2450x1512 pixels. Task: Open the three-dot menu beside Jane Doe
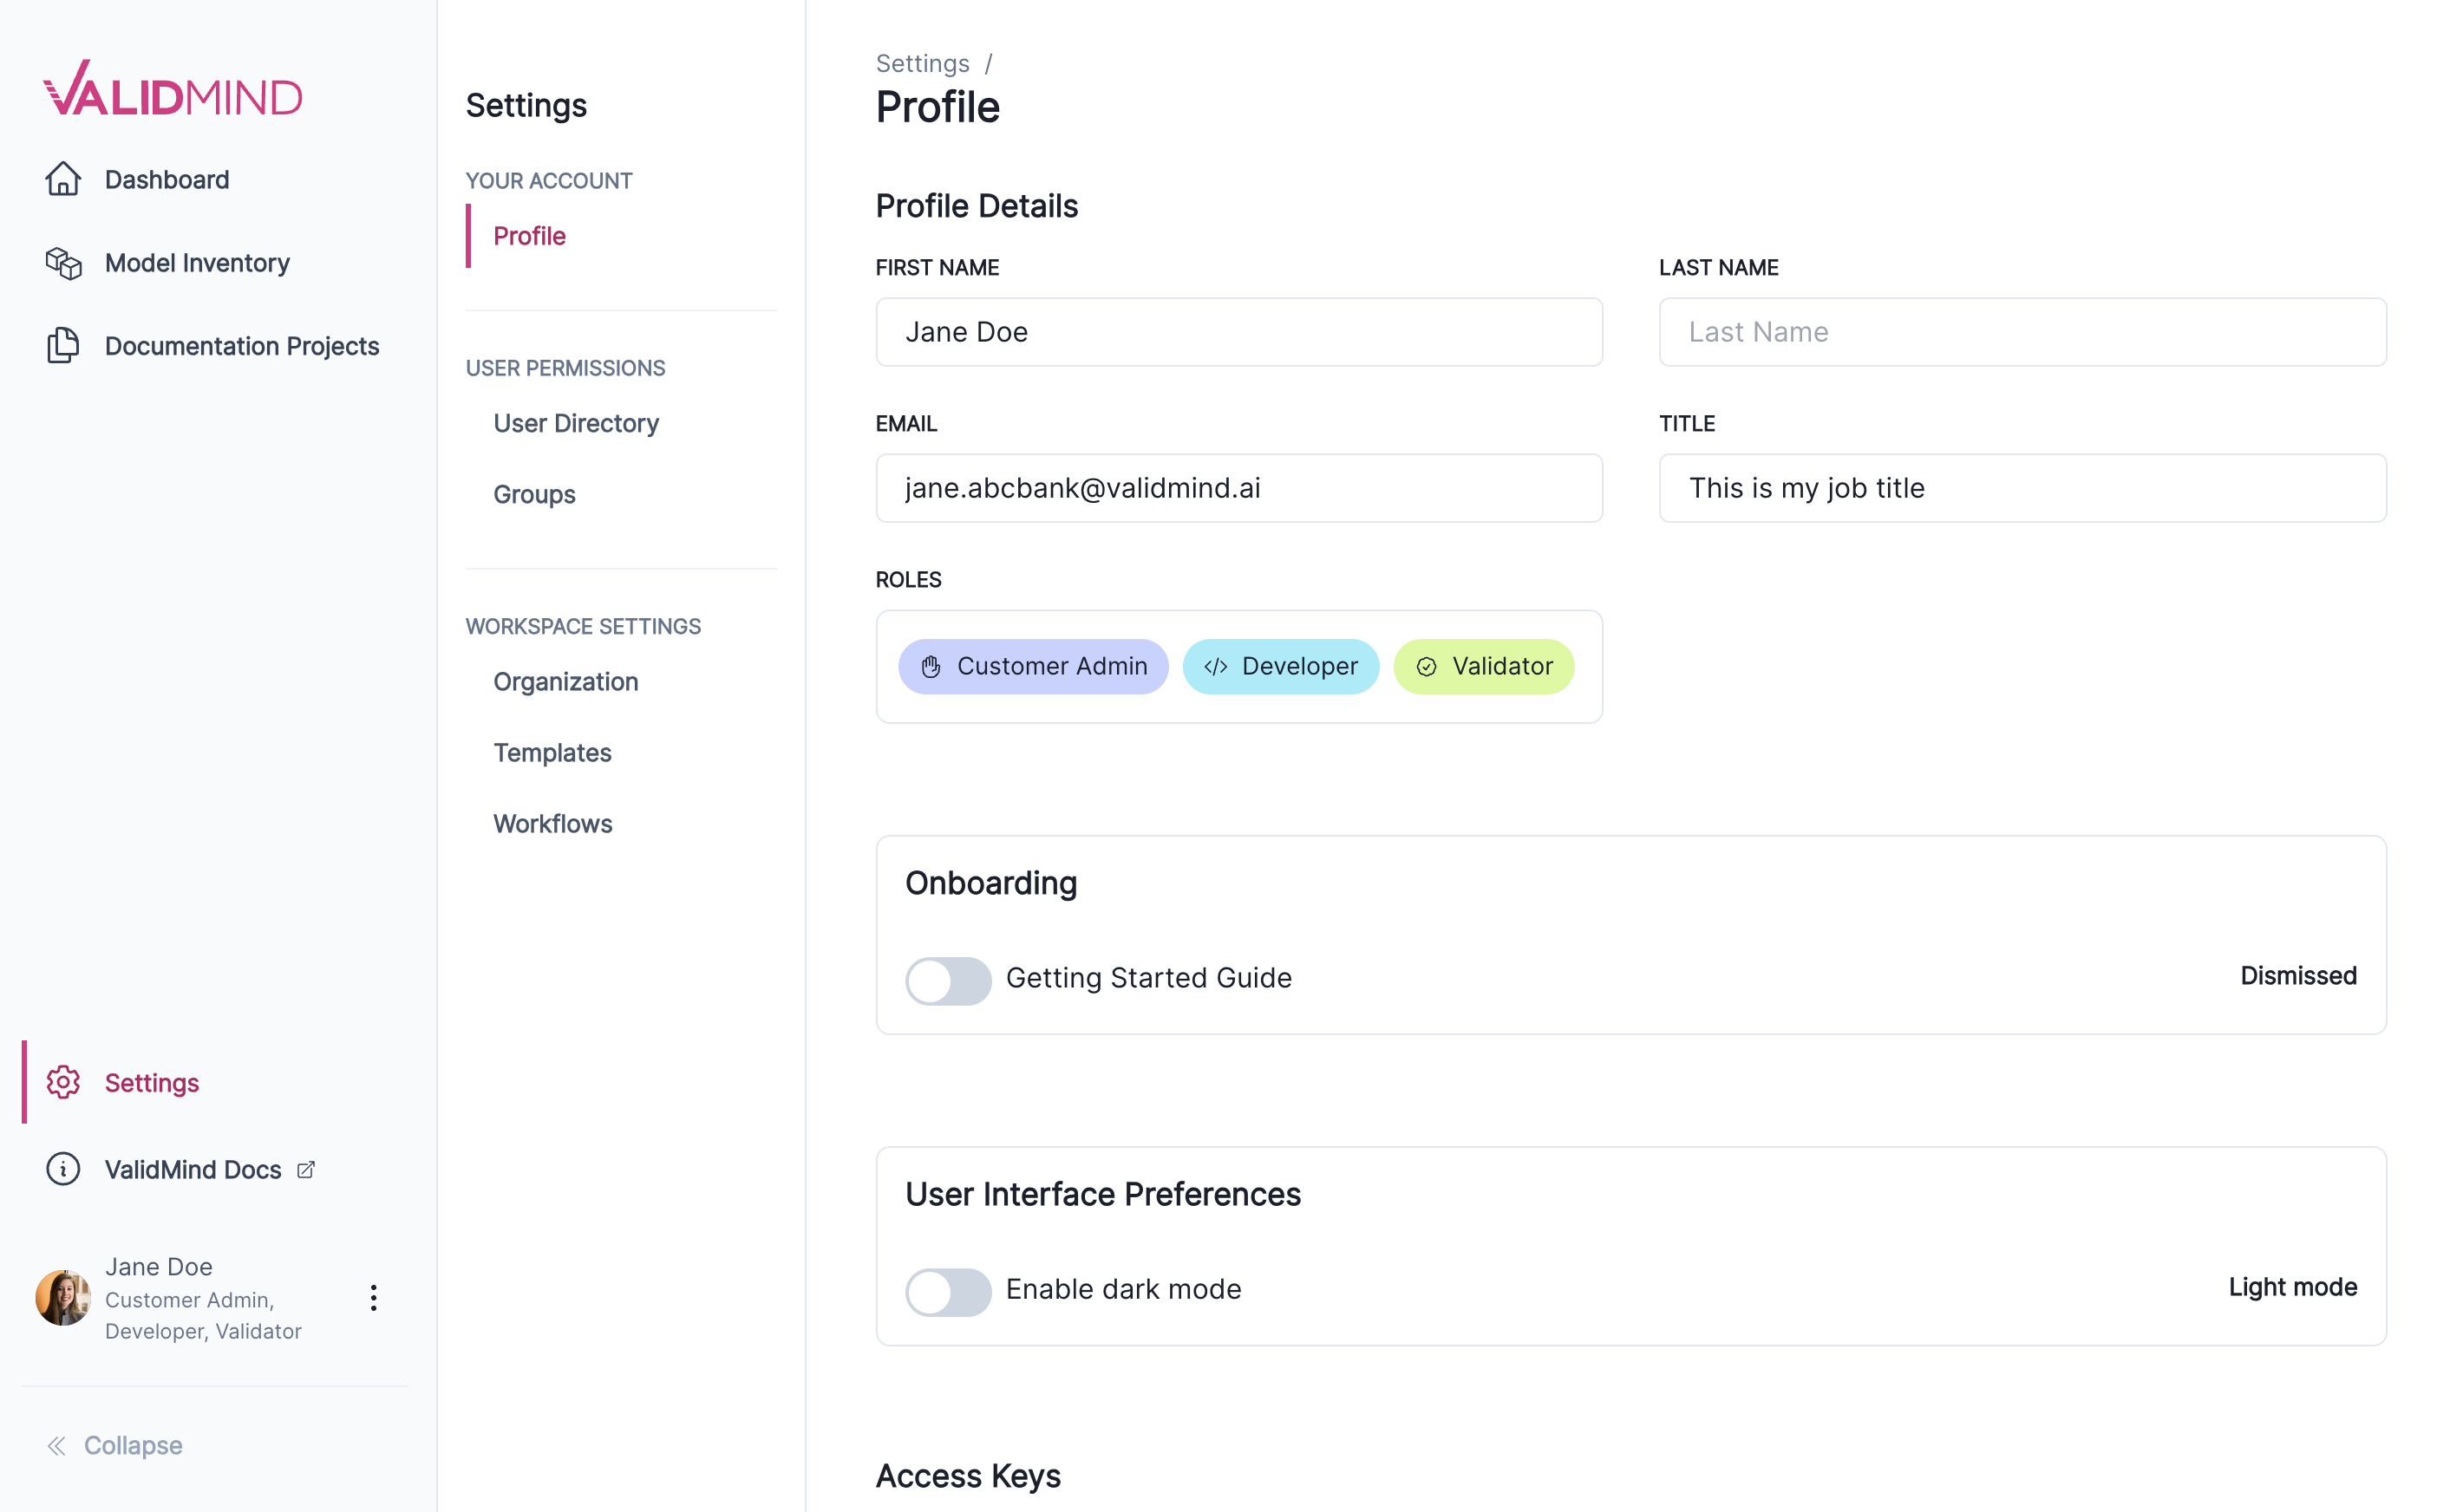click(374, 1298)
